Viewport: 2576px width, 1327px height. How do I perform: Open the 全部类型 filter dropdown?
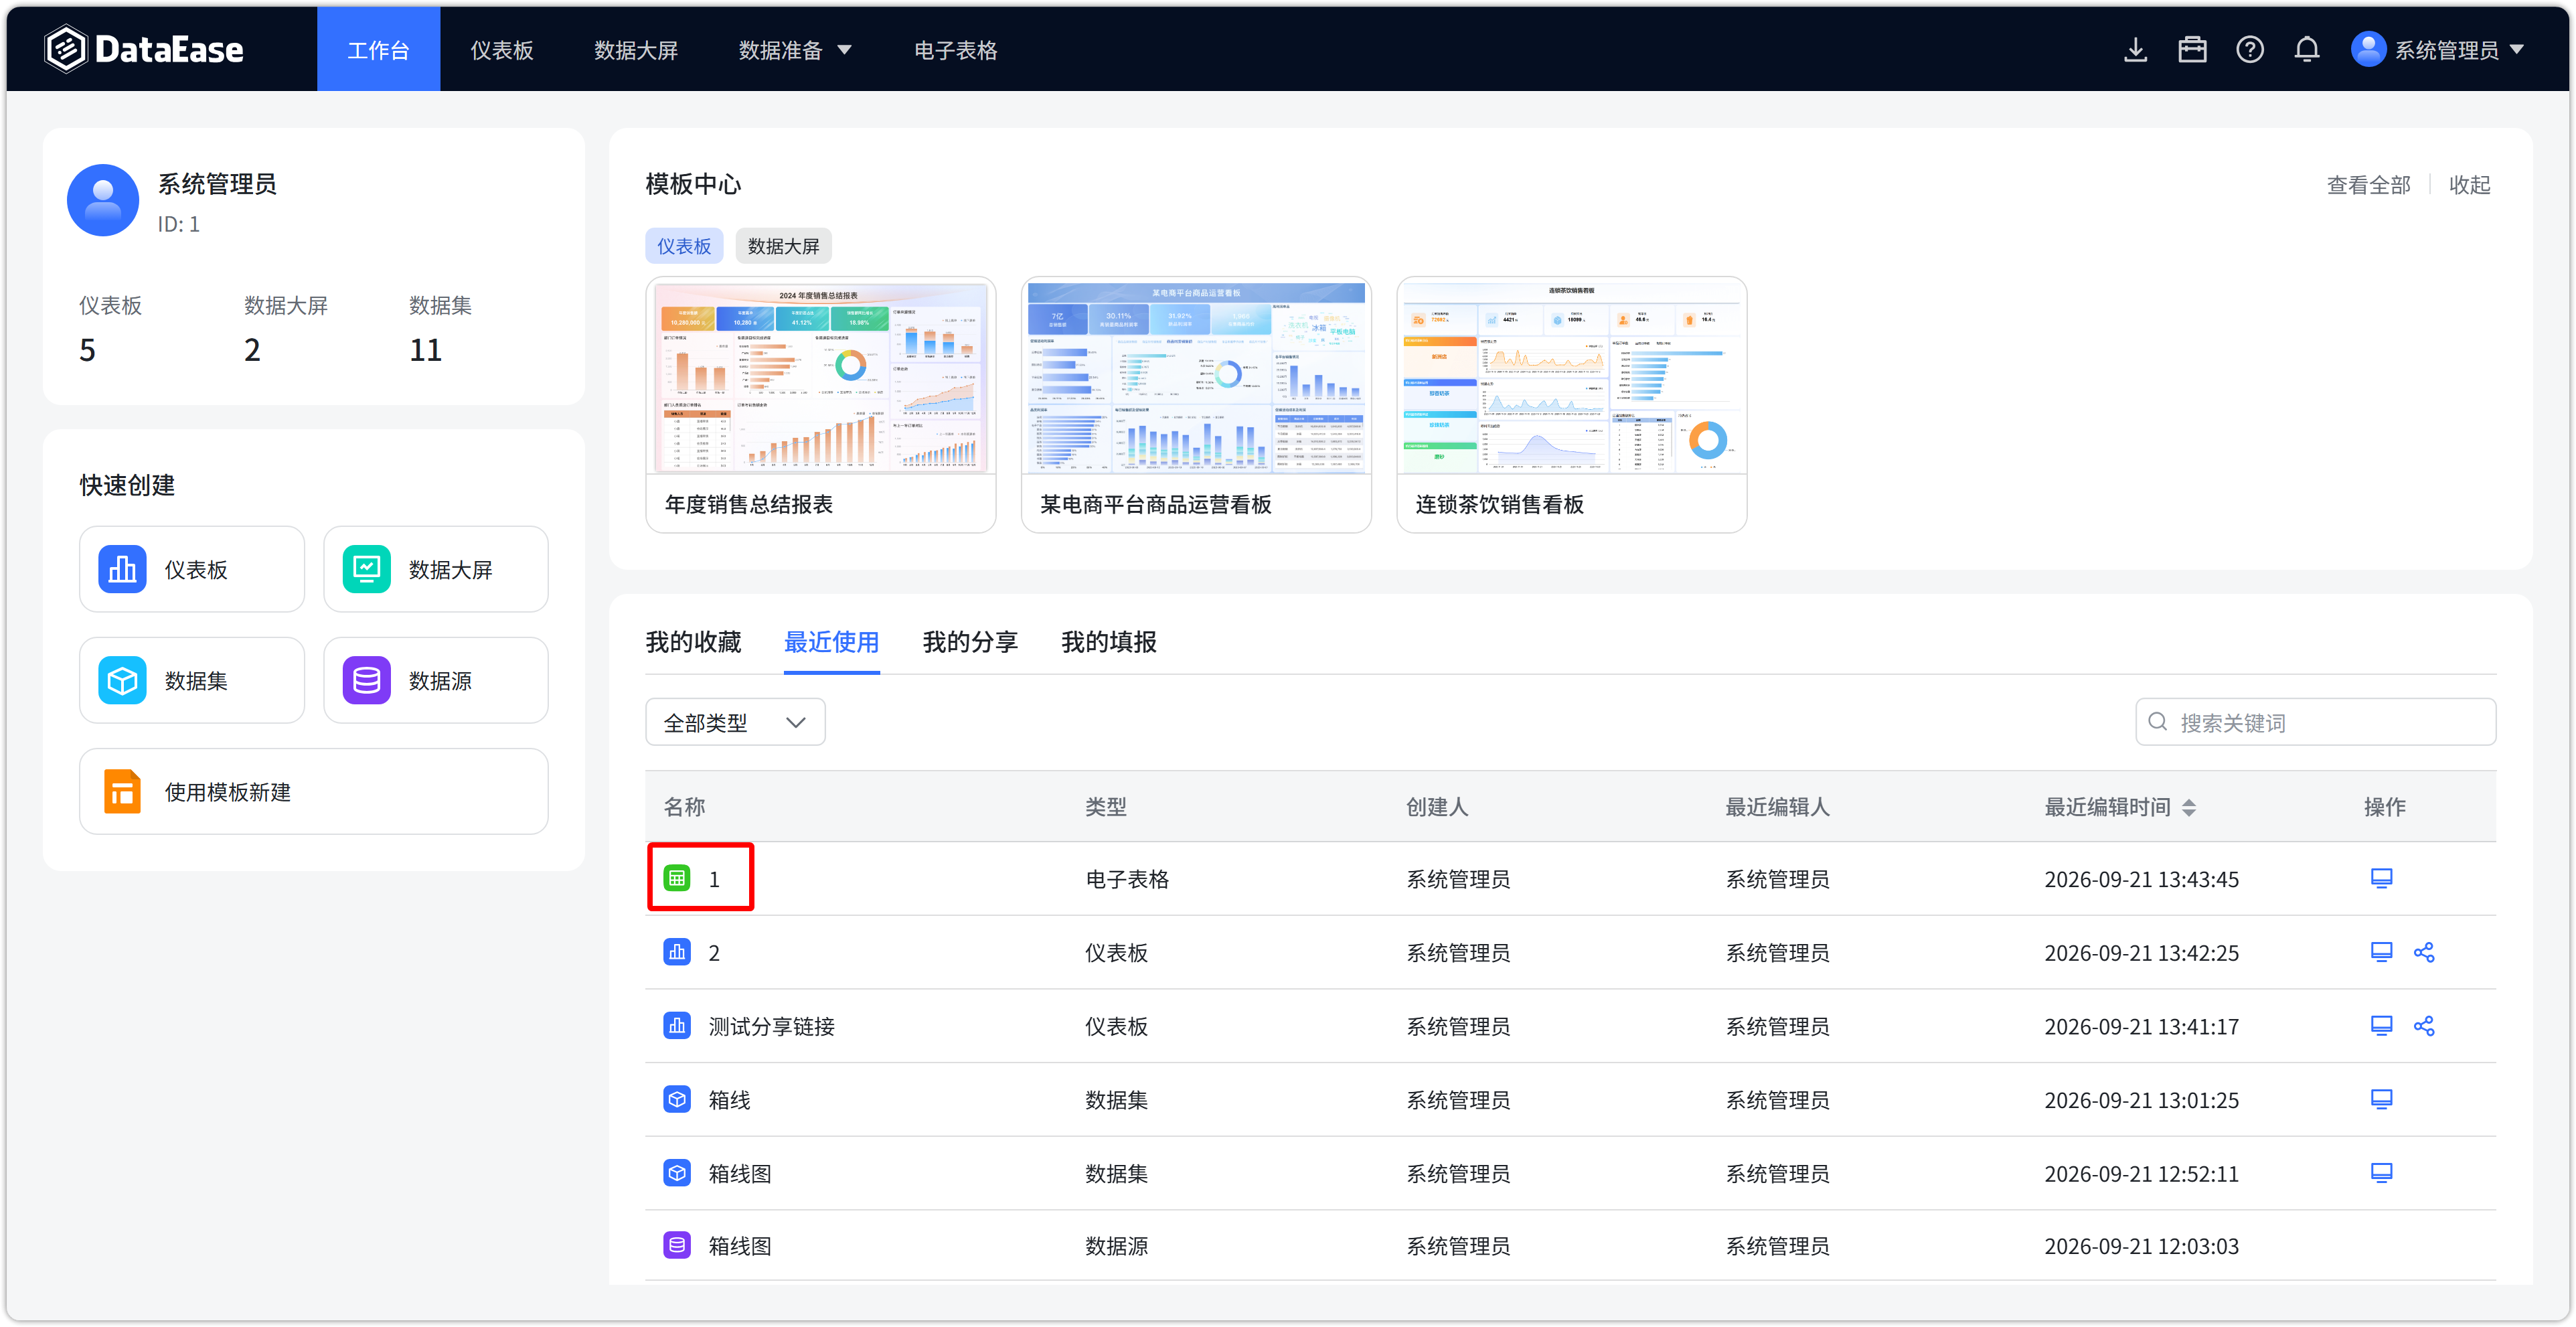click(735, 722)
